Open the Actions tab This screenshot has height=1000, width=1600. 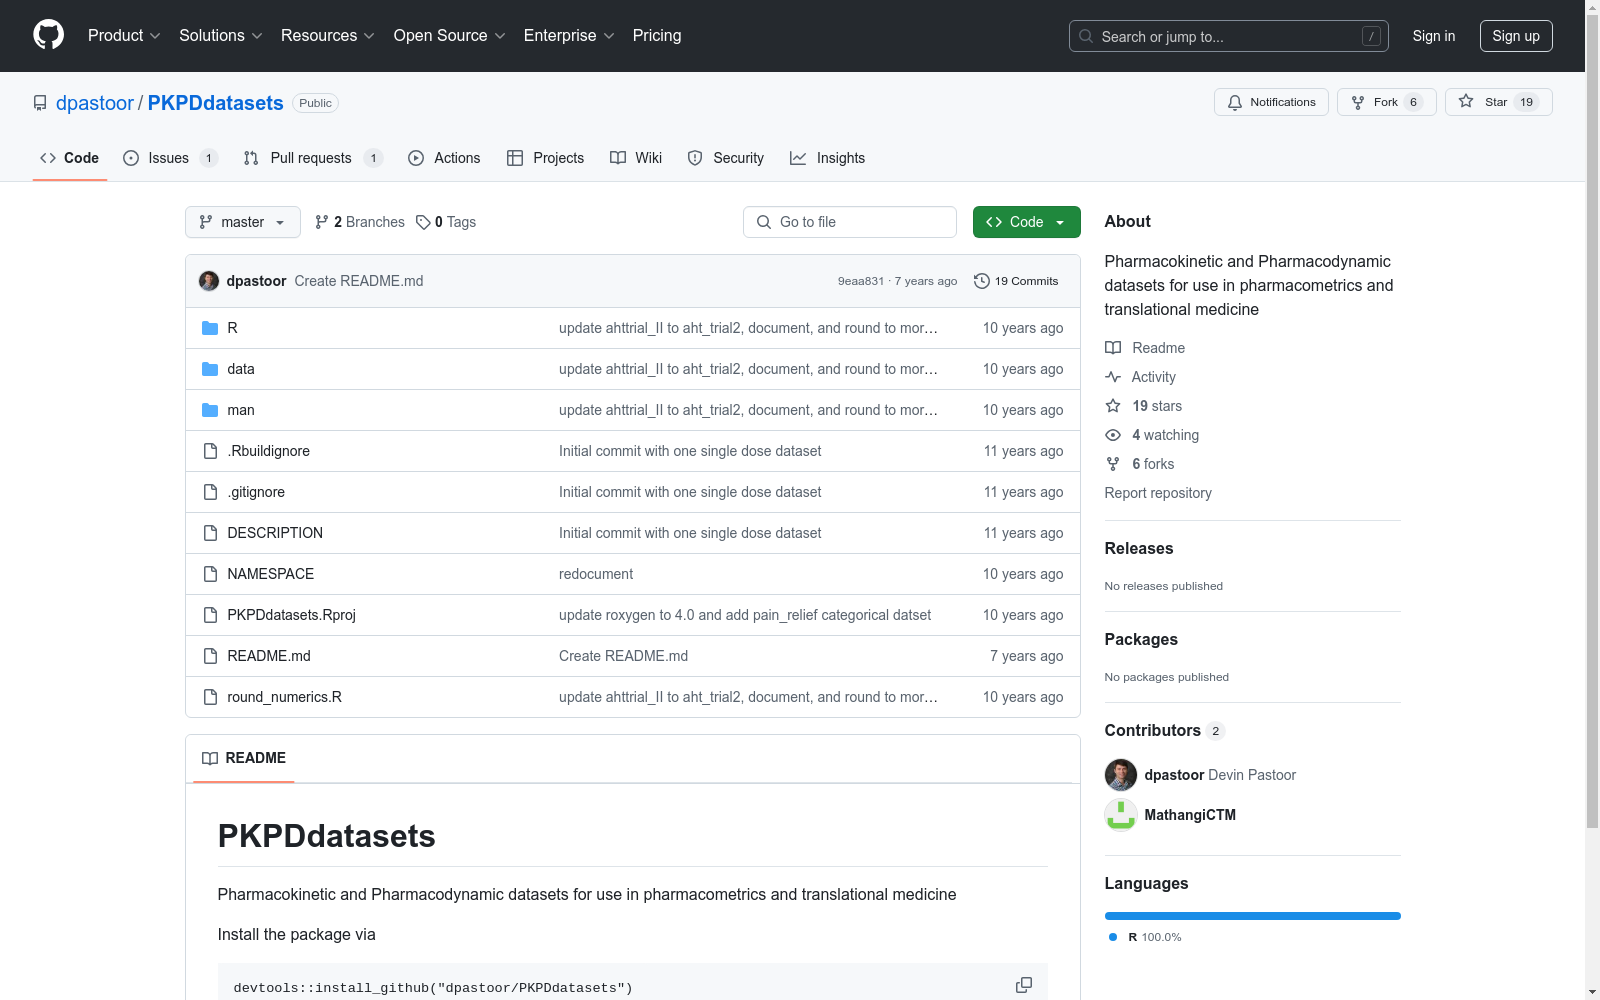[444, 158]
